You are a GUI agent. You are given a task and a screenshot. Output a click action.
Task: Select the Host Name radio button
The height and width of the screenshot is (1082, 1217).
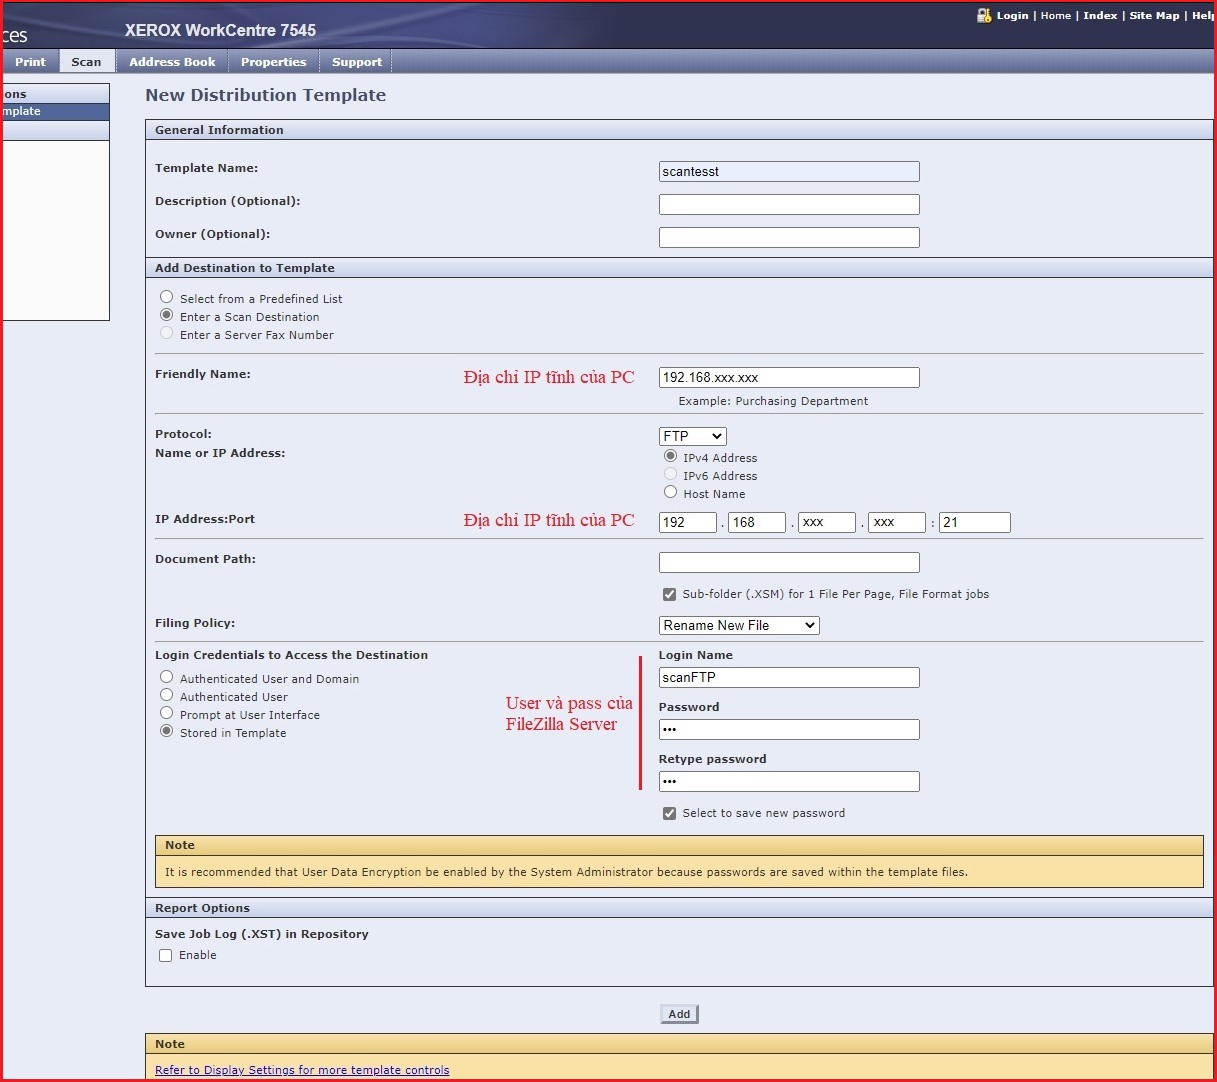click(671, 492)
